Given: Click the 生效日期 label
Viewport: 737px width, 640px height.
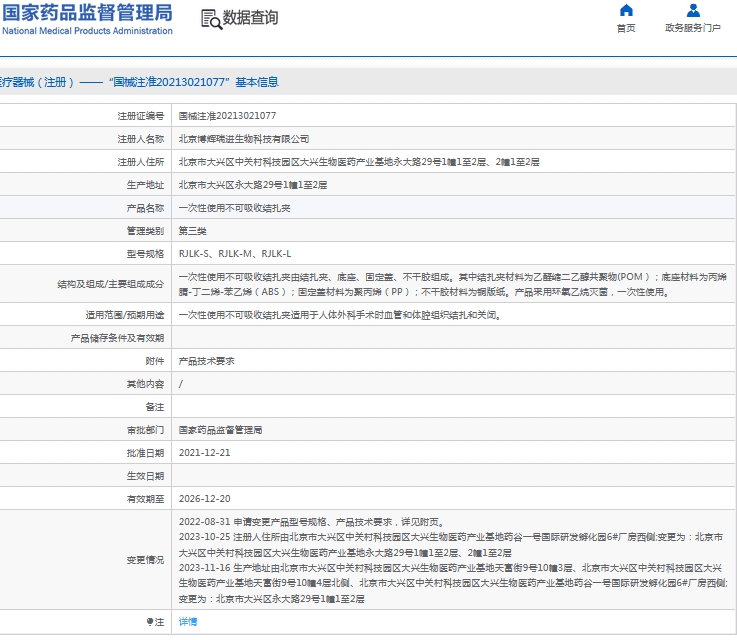Looking at the screenshot, I should point(145,476).
